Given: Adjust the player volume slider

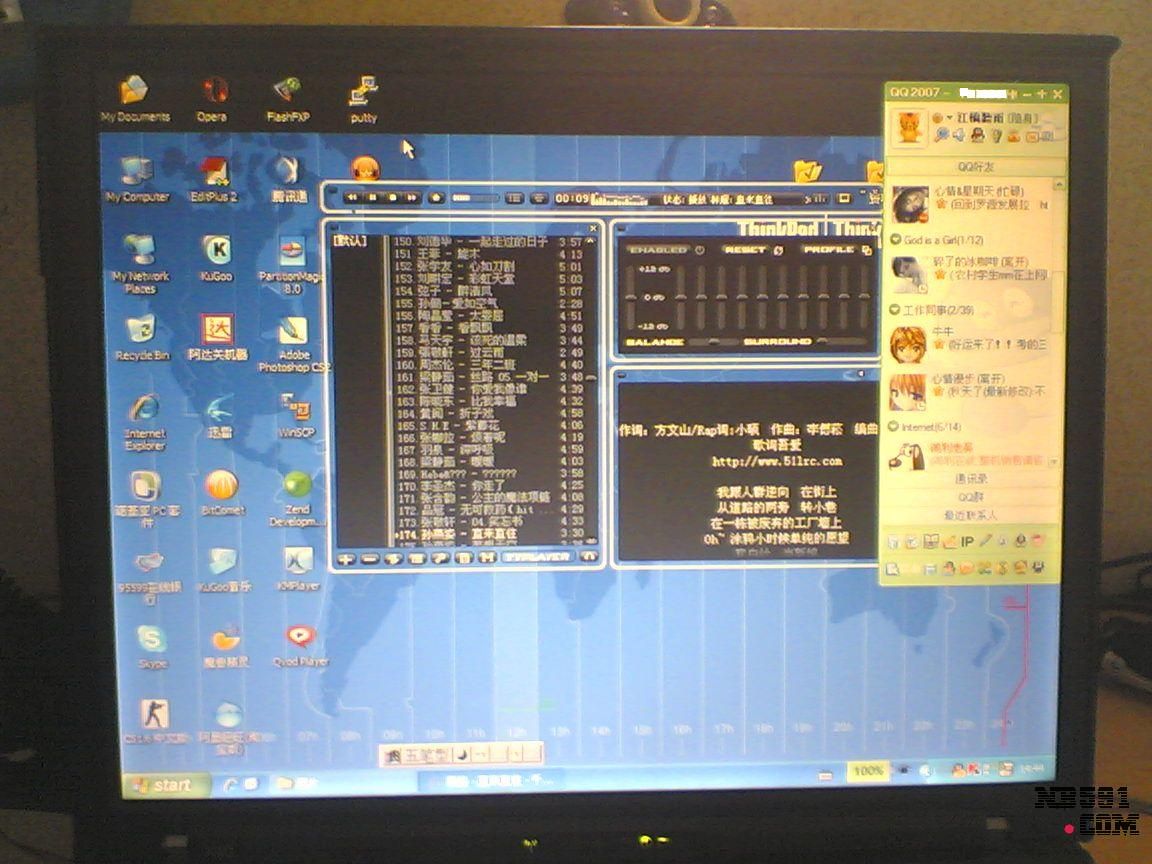Looking at the screenshot, I should (475, 198).
